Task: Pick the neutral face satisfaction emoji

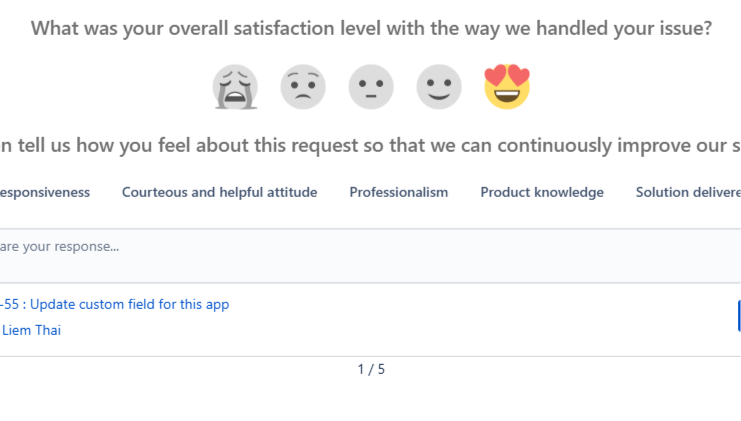Action: (371, 87)
